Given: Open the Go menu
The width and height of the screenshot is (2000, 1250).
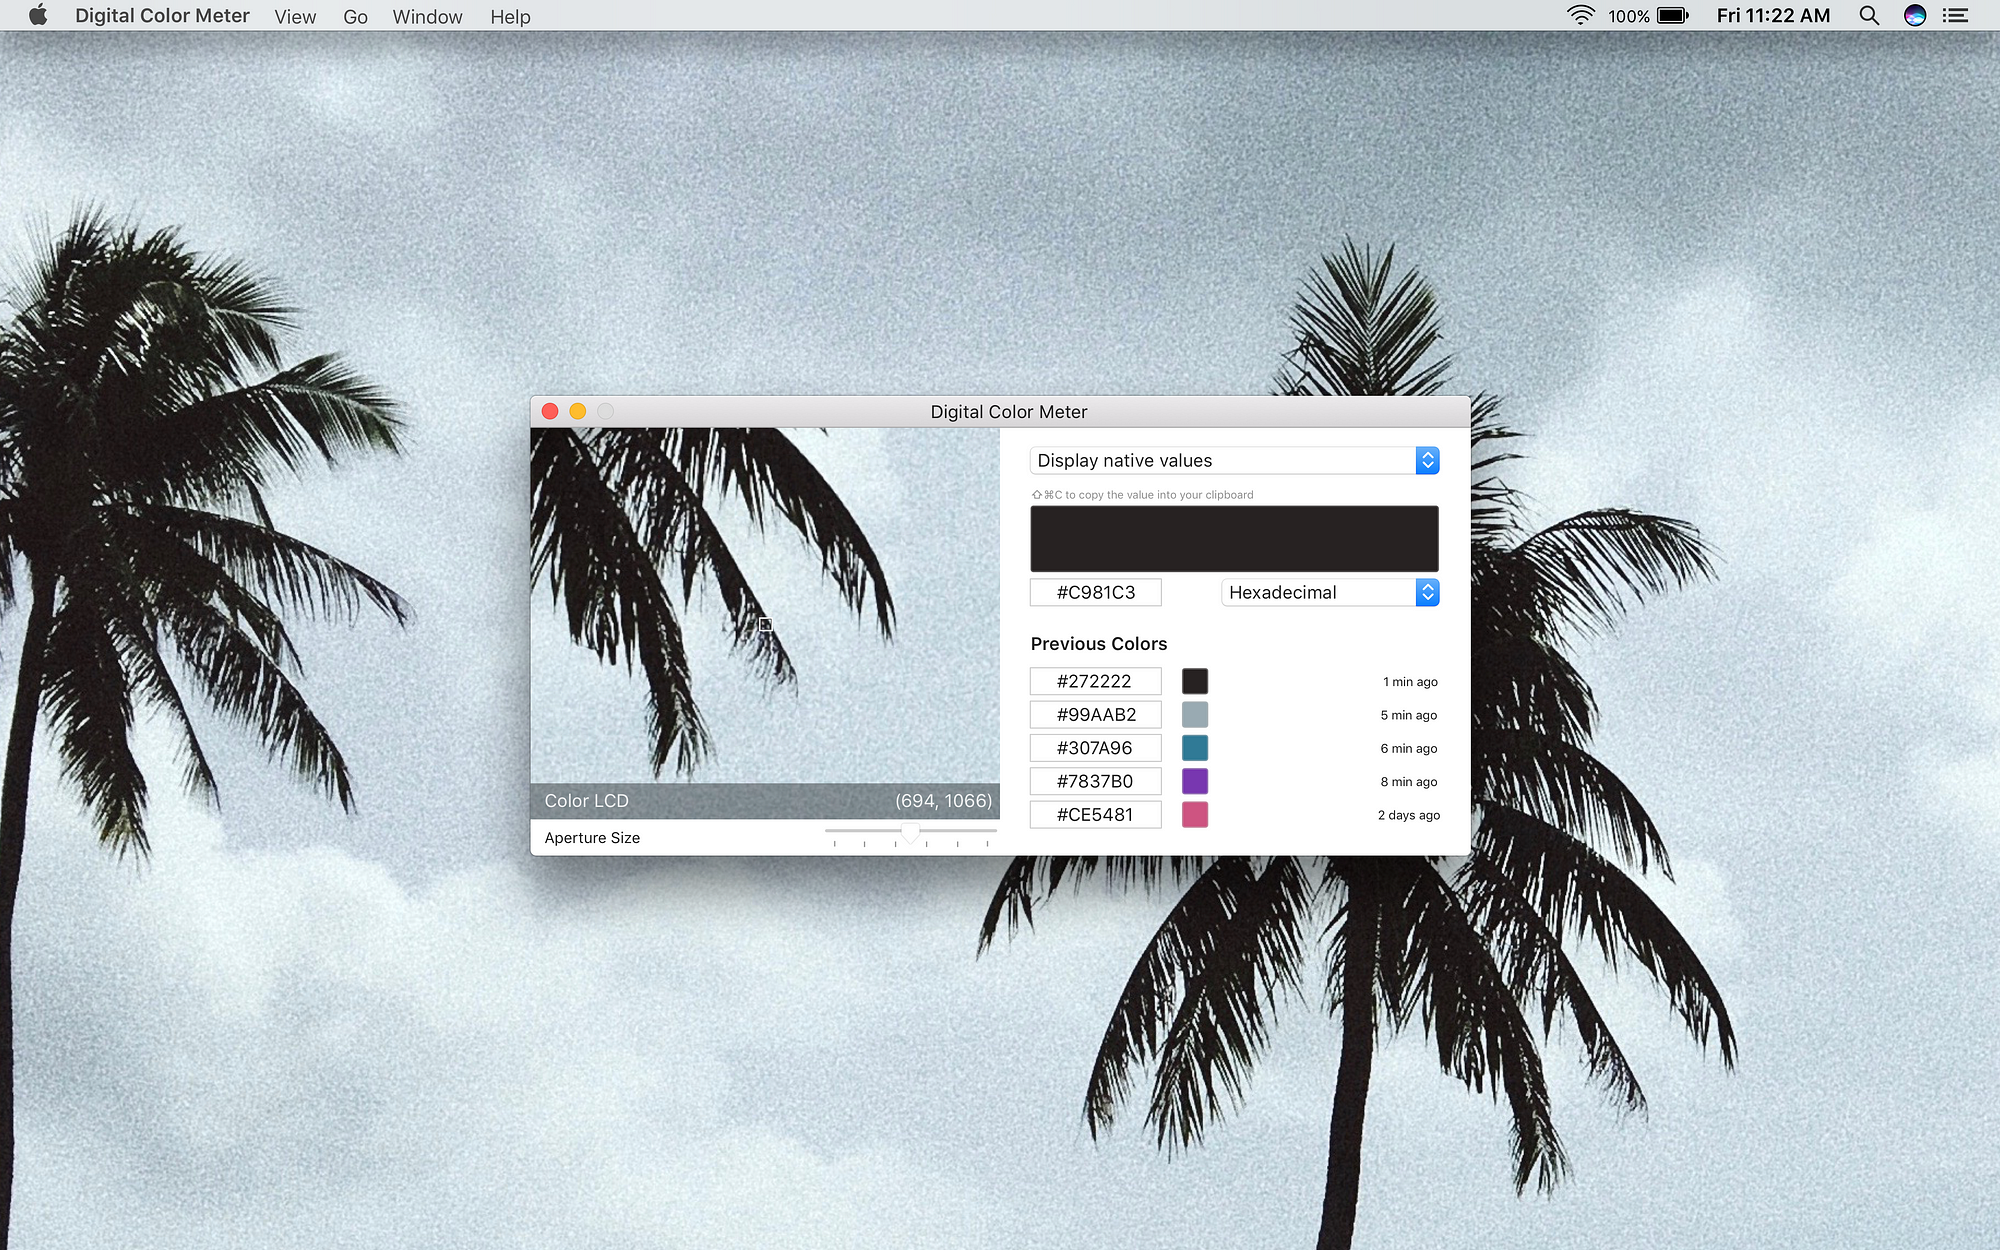Looking at the screenshot, I should [x=355, y=16].
